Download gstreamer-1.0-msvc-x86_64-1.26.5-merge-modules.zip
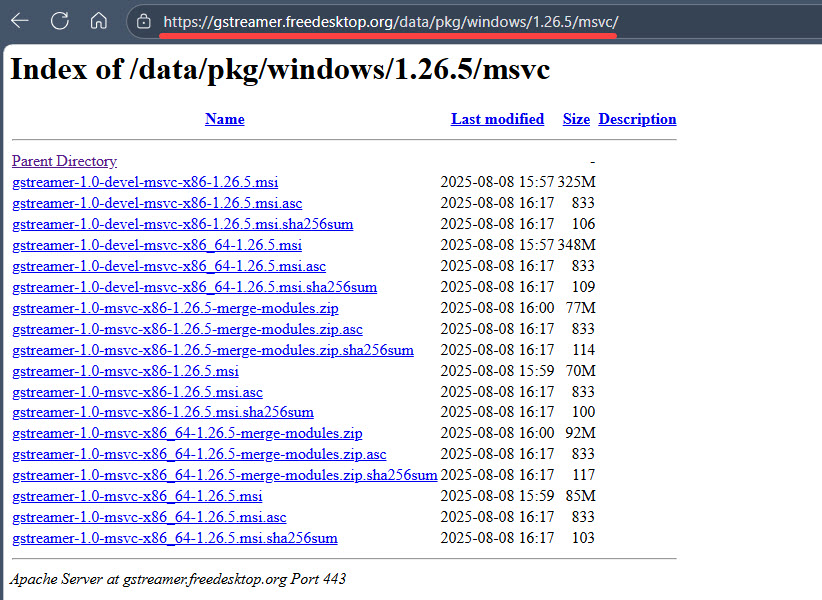822x600 pixels. (187, 434)
